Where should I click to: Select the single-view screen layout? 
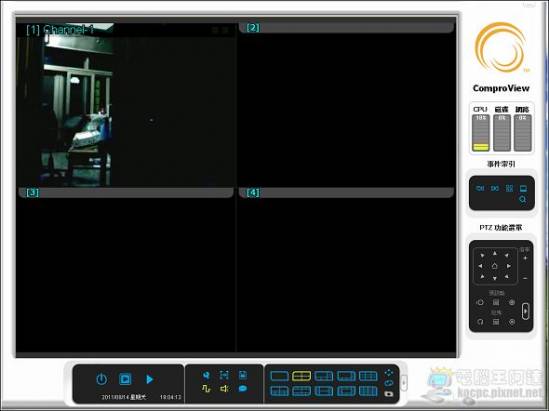(x=279, y=376)
